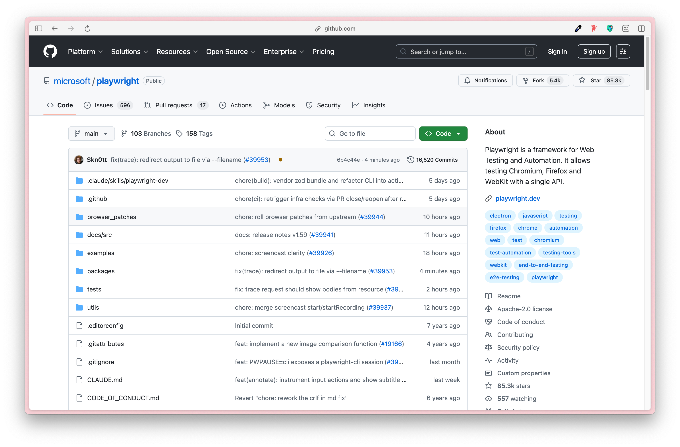Click the file icon for CLAUDE.md

point(79,379)
